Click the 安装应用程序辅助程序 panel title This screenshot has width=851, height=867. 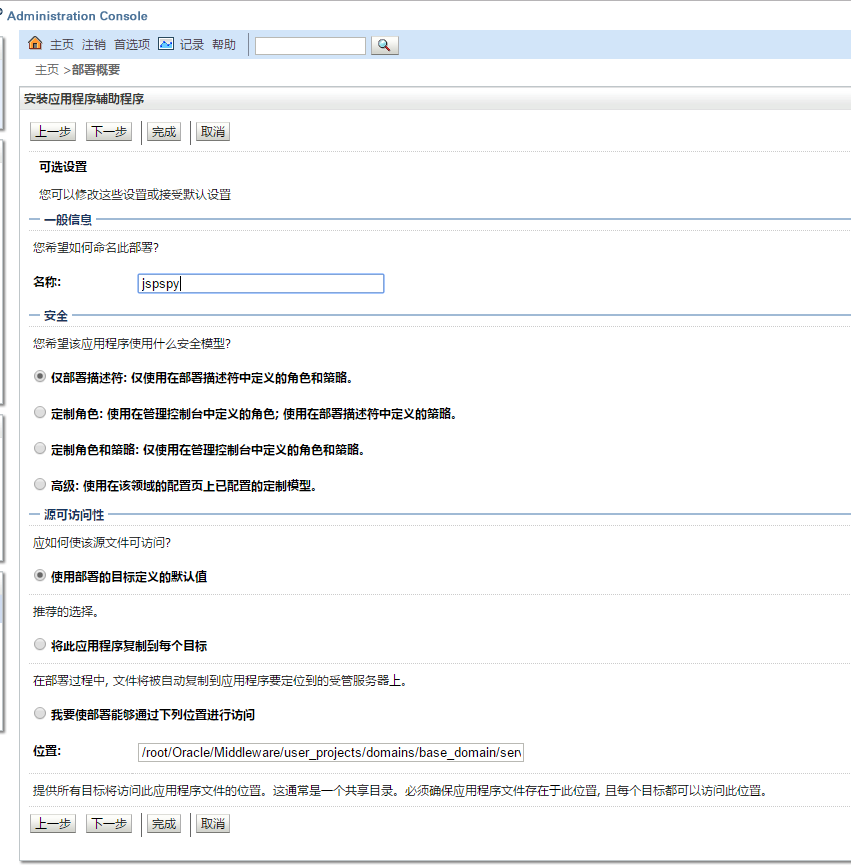[x=84, y=99]
